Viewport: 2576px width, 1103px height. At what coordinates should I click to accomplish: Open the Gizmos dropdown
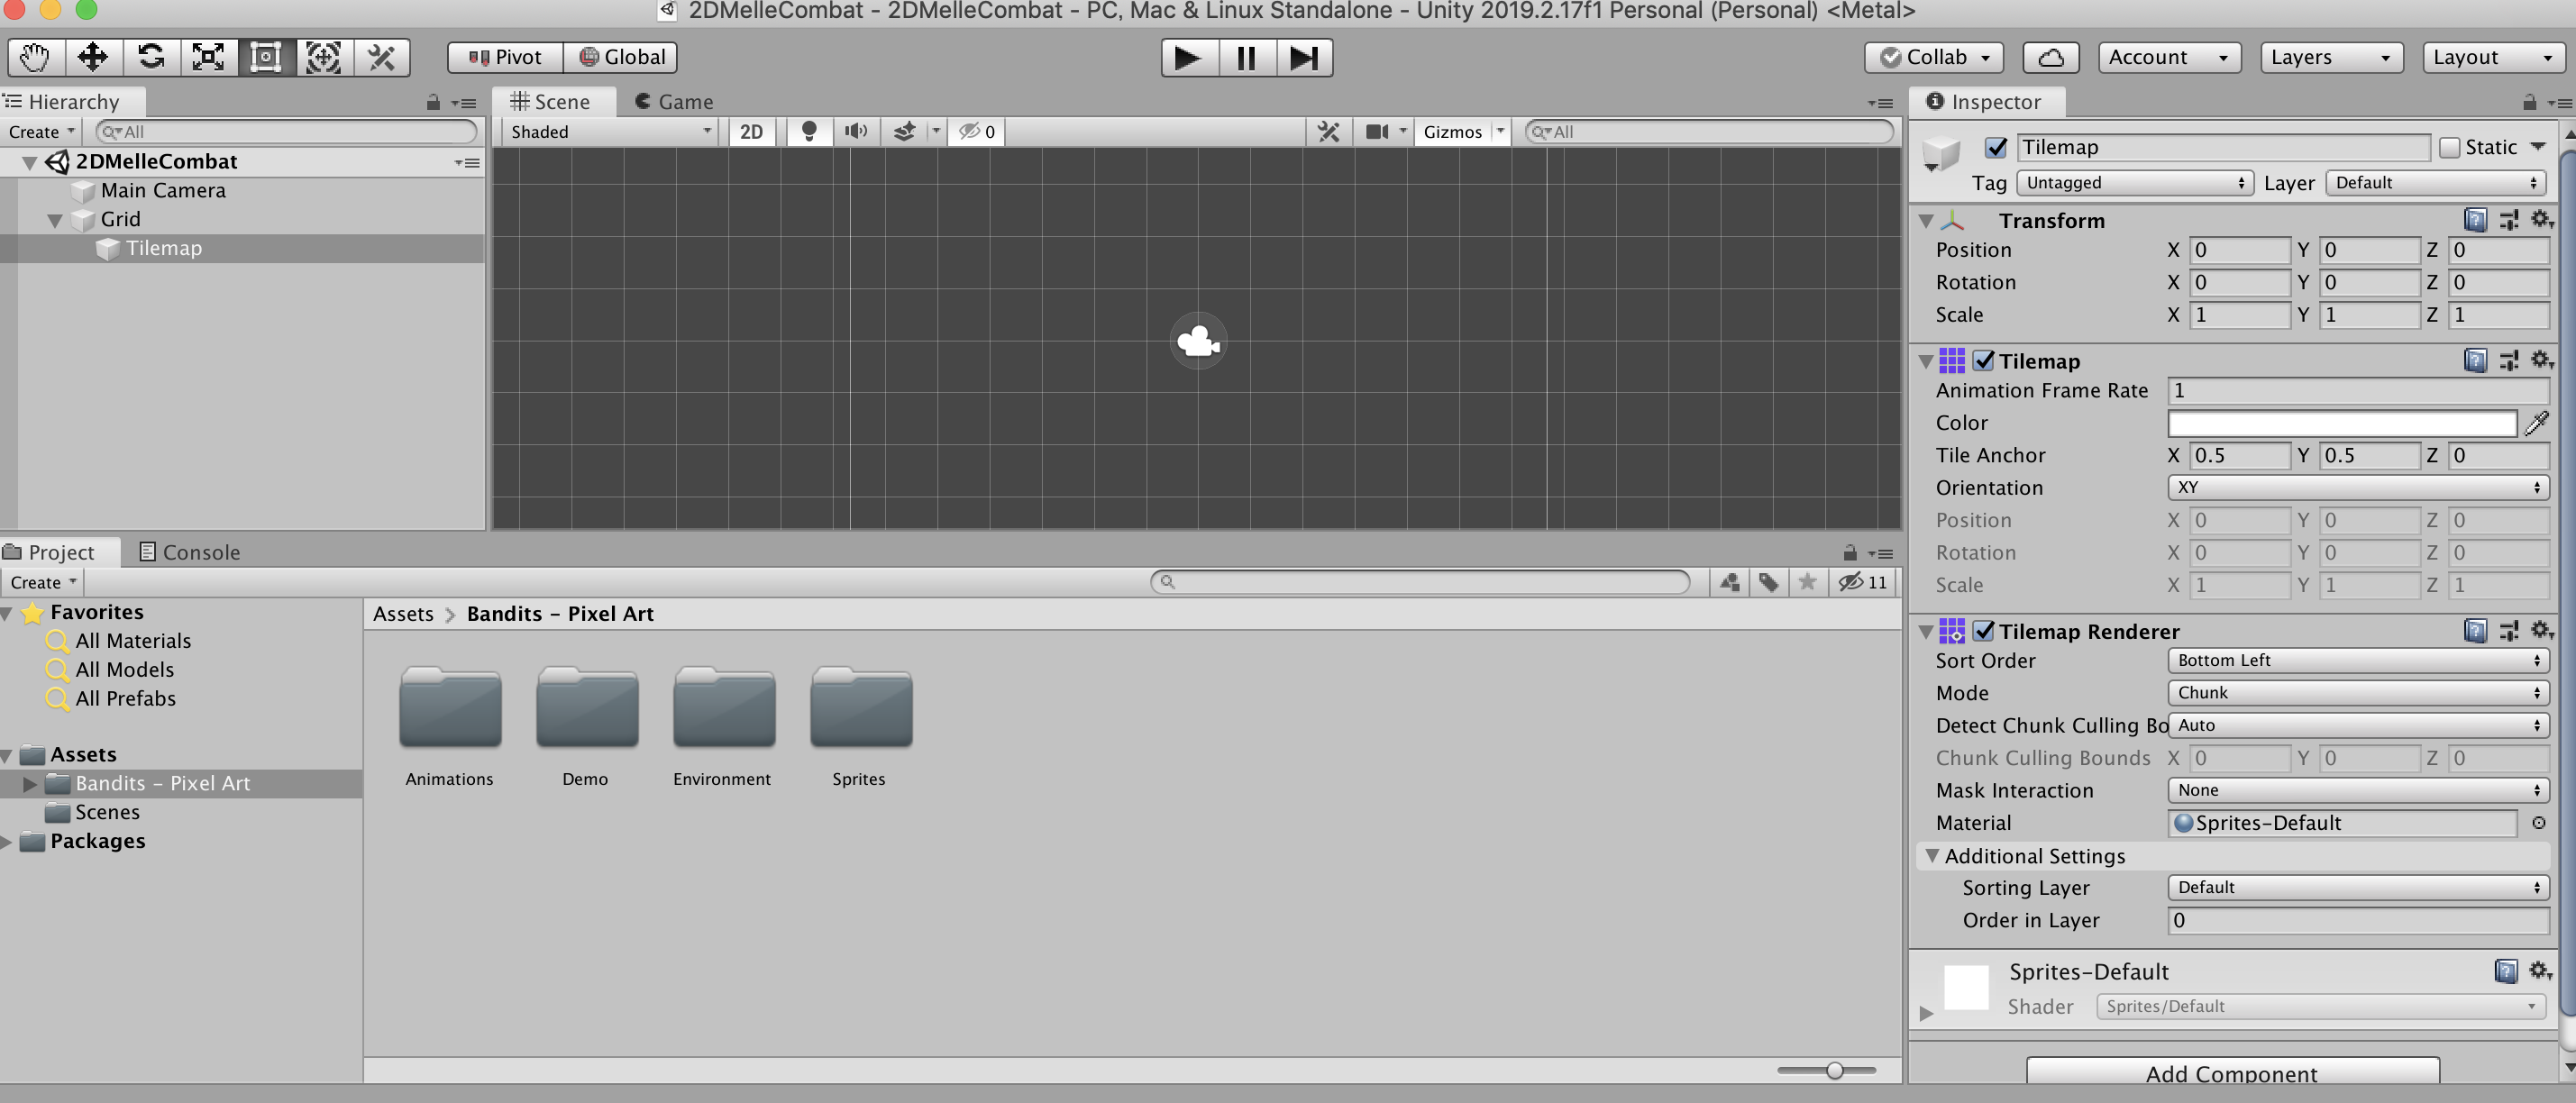1462,131
